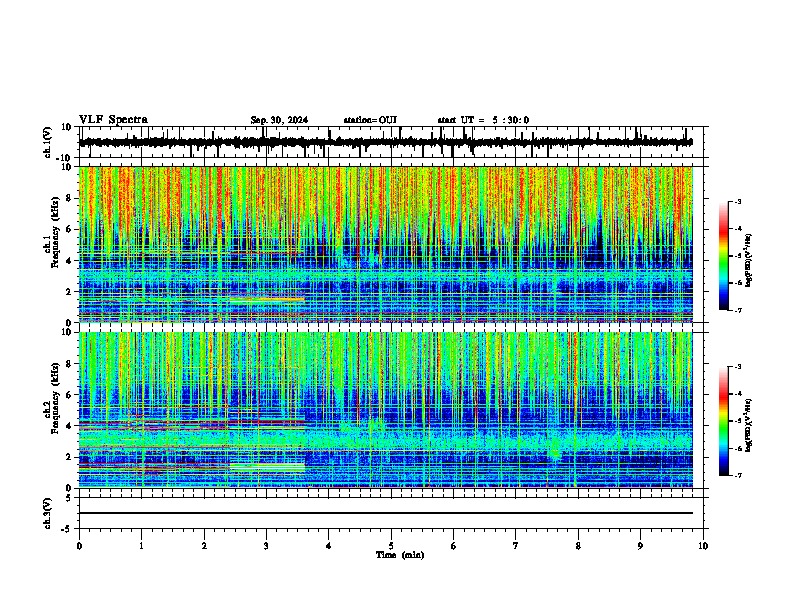Click the "ch.1(V)" waveform axis label
Image resolution: width=792 pixels, height=612 pixels.
[48, 142]
